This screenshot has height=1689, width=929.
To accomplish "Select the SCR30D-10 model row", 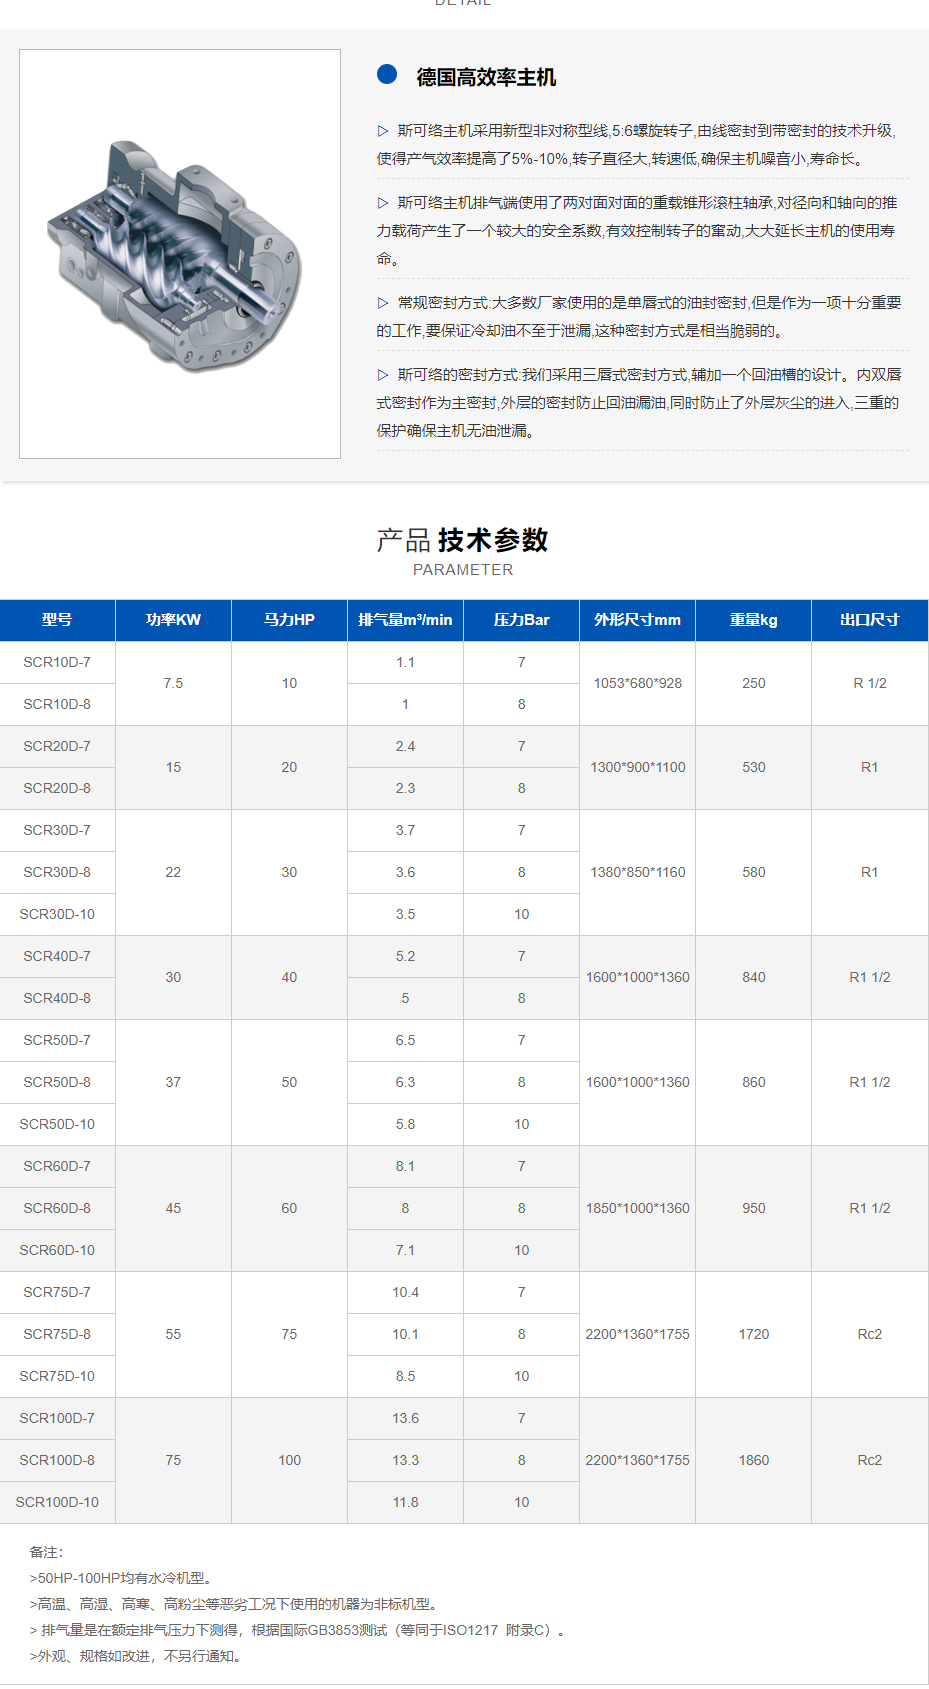I will click(57, 914).
